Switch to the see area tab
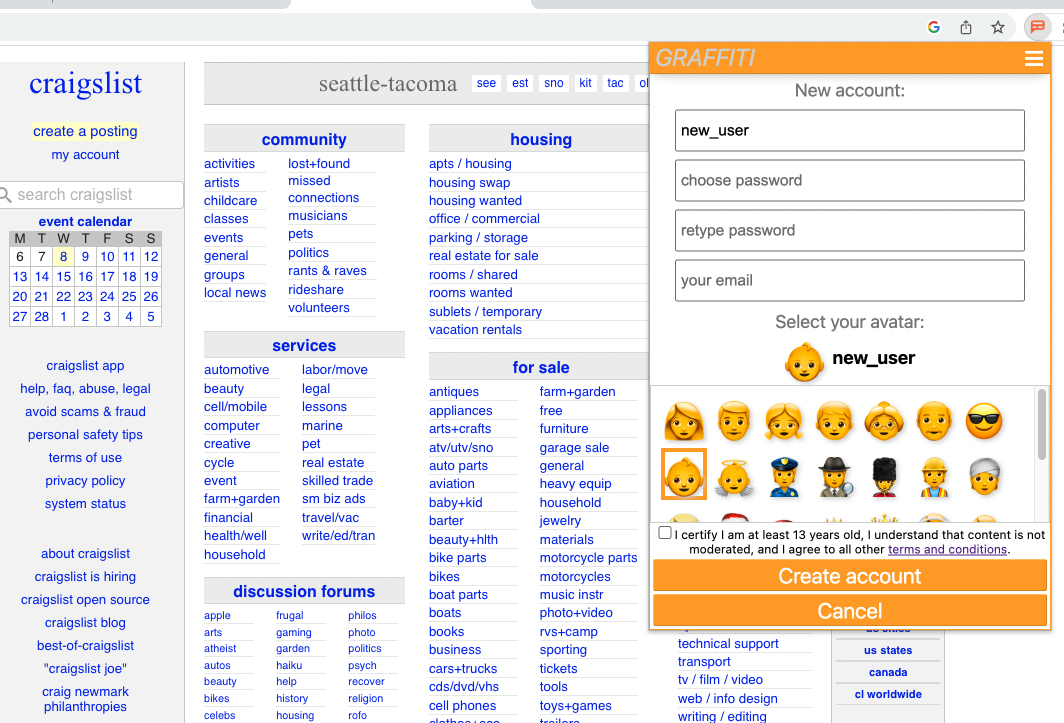1064x723 pixels. pos(486,83)
